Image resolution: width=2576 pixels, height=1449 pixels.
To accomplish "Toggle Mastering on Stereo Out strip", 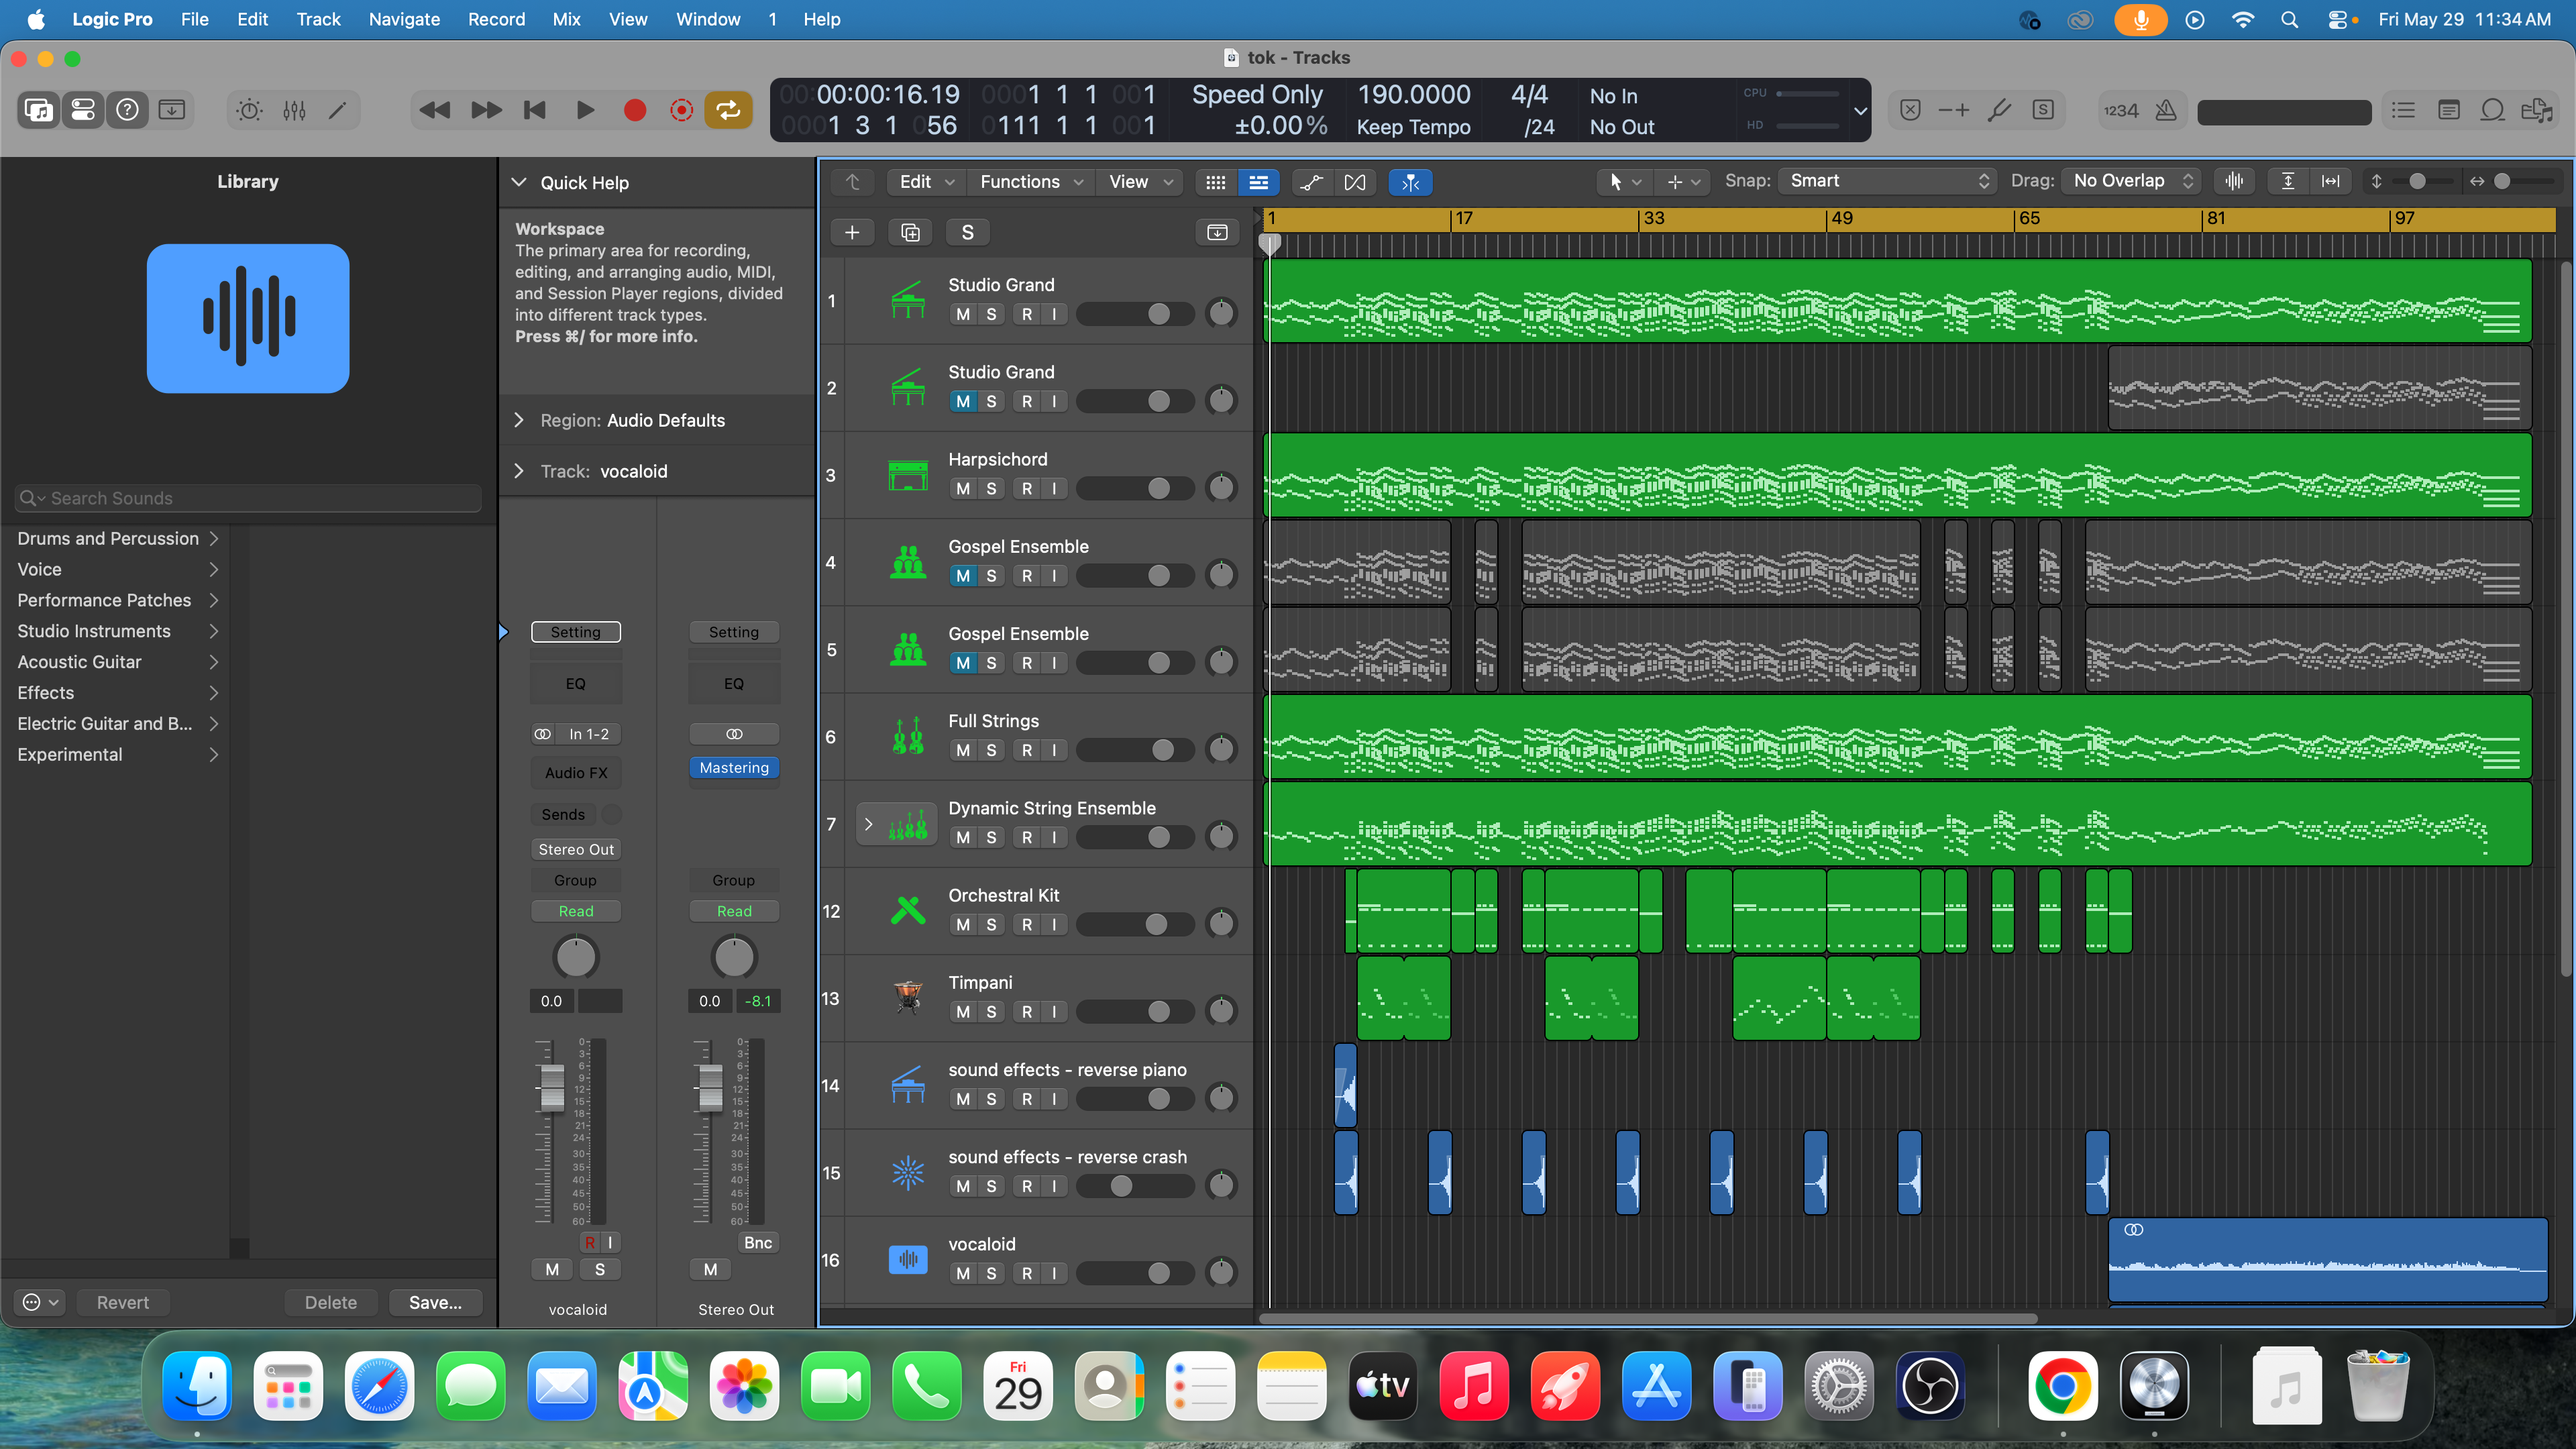I will pos(734,768).
